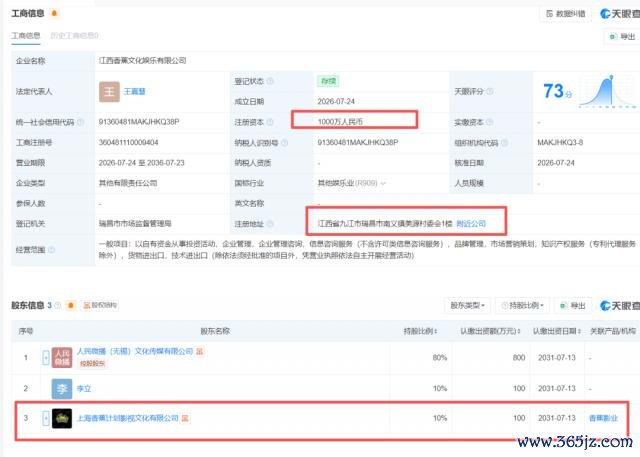This screenshot has width=640, height=457.
Task: Open the 人民微播（无锡）文化传媒有限公司 link
Action: click(x=135, y=351)
